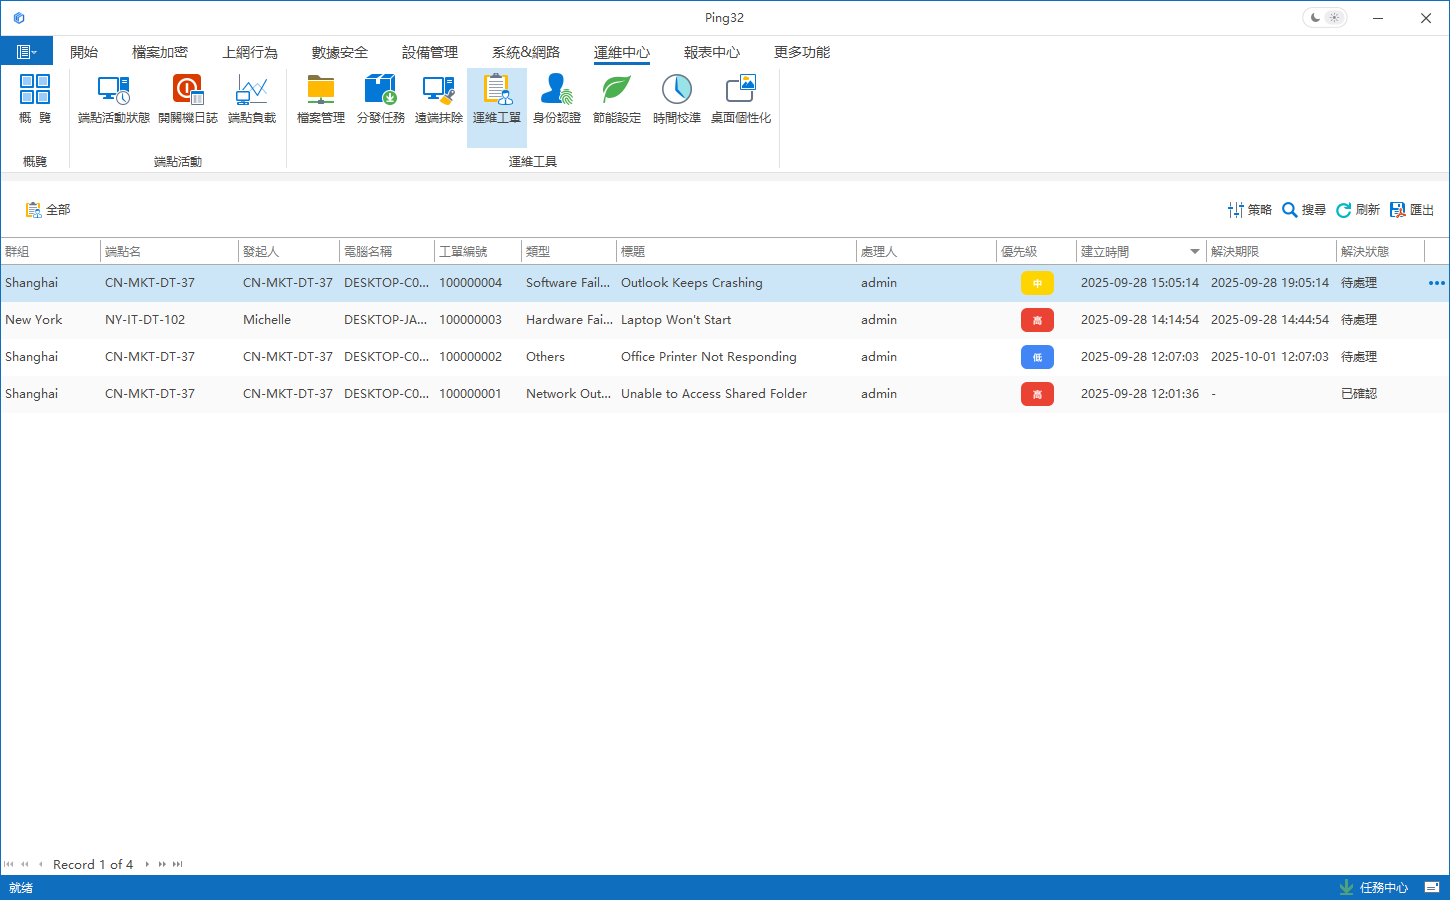Switch to the 數據安全 tab
The height and width of the screenshot is (900, 1450).
click(x=340, y=52)
